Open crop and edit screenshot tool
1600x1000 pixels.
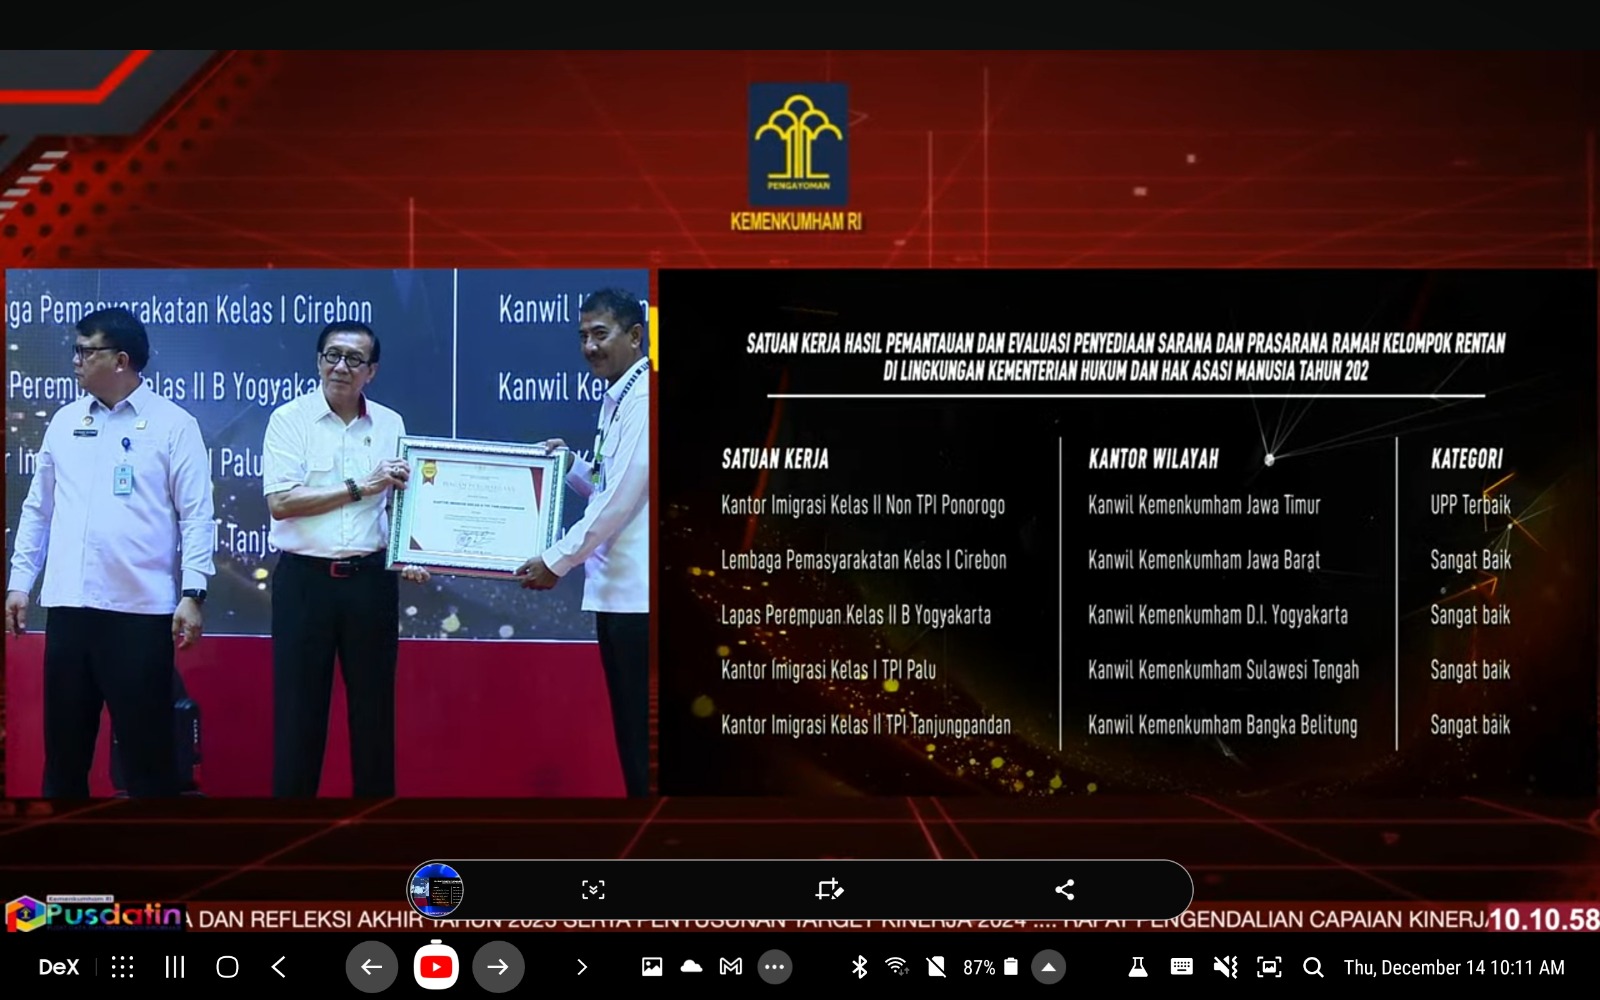pos(829,890)
